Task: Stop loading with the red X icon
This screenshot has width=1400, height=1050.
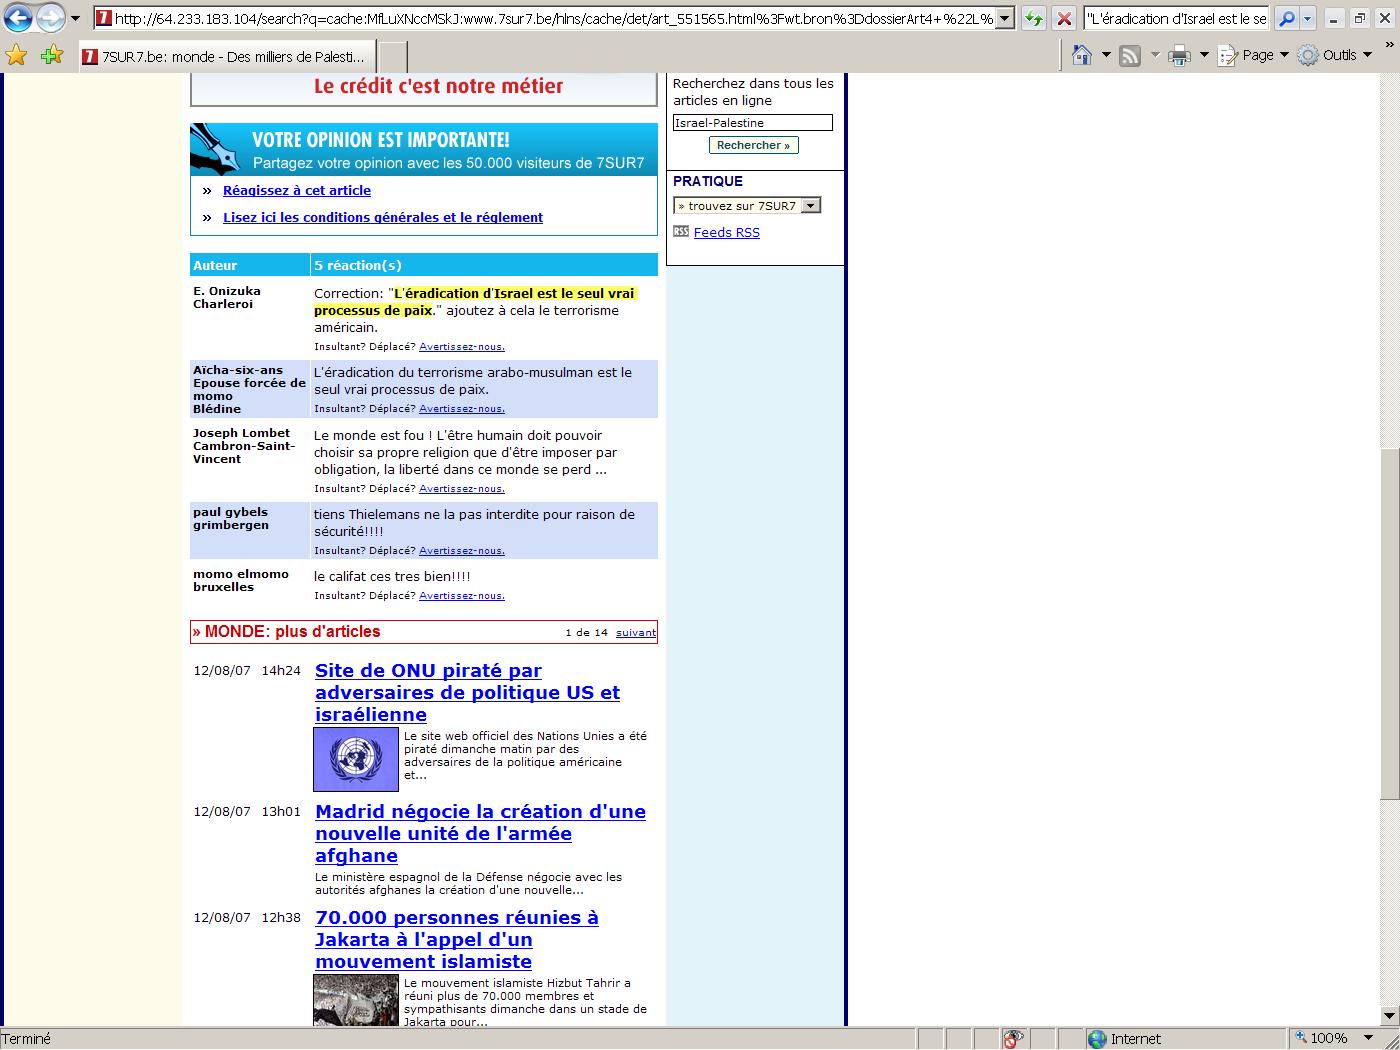Action: 1064,18
